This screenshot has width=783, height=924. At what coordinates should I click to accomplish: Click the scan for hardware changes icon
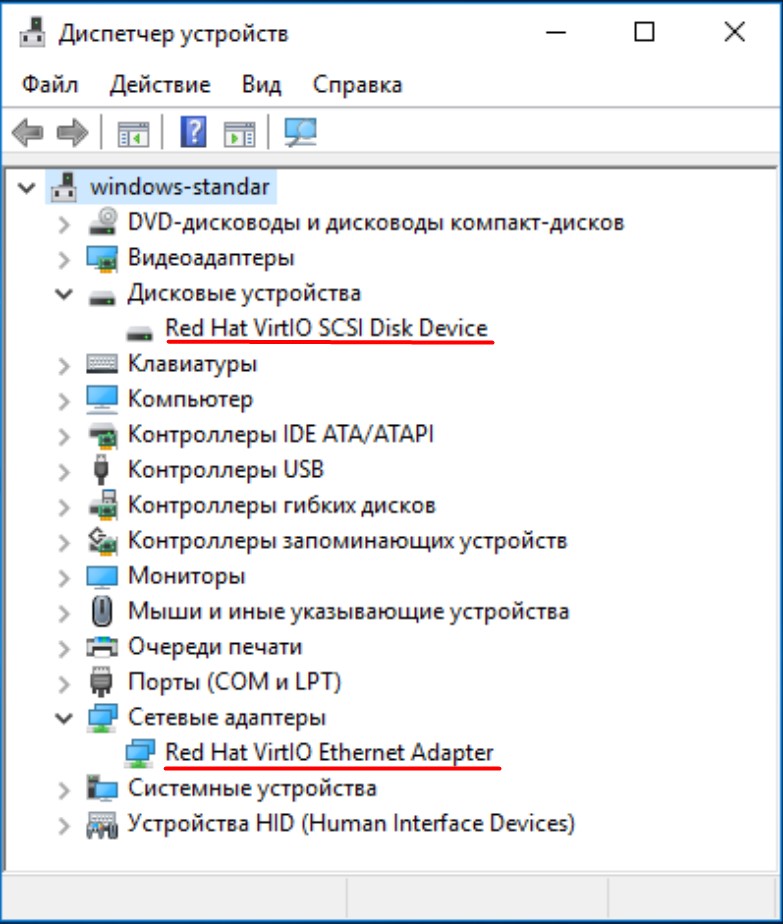coord(299,132)
